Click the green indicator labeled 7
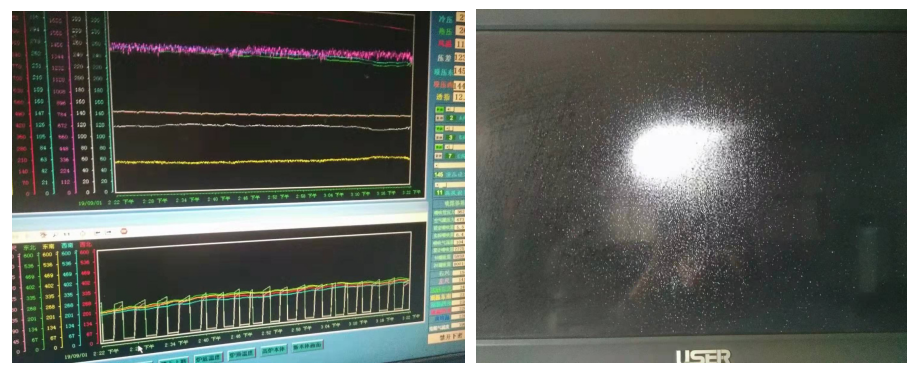This screenshot has height=369, width=921. pos(451,156)
